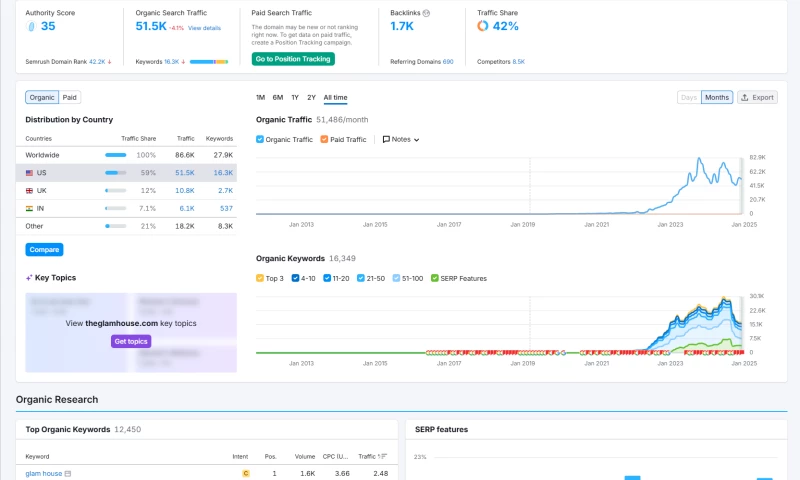Uncheck the Organic Traffic checkbox

pyautogui.click(x=260, y=140)
